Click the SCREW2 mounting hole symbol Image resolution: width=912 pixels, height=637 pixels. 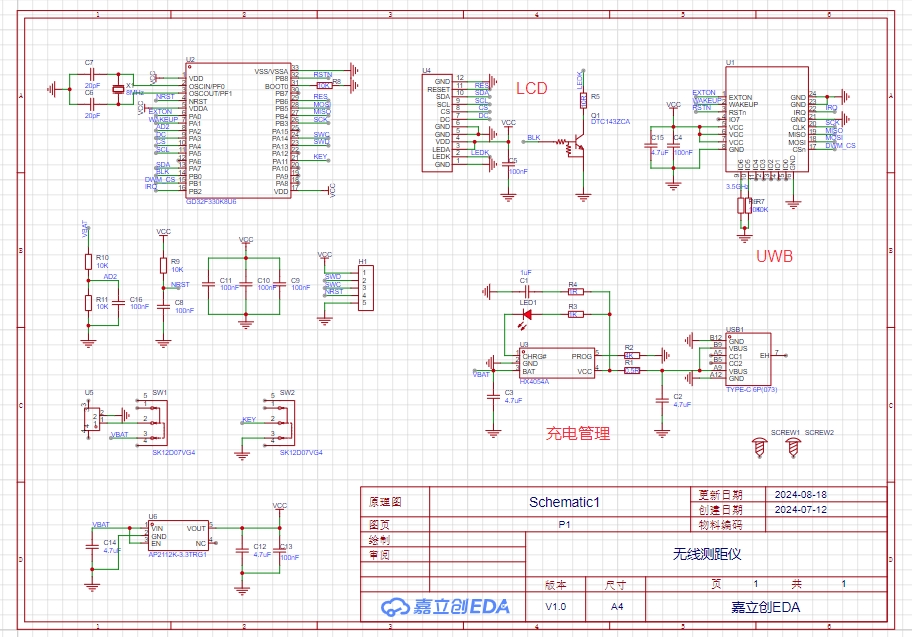point(793,447)
